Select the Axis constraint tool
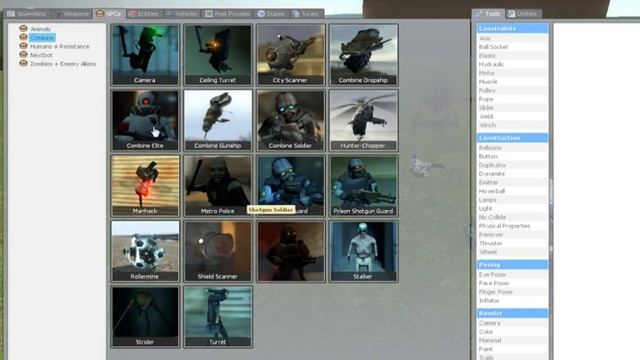The image size is (640, 360). pyautogui.click(x=512, y=38)
